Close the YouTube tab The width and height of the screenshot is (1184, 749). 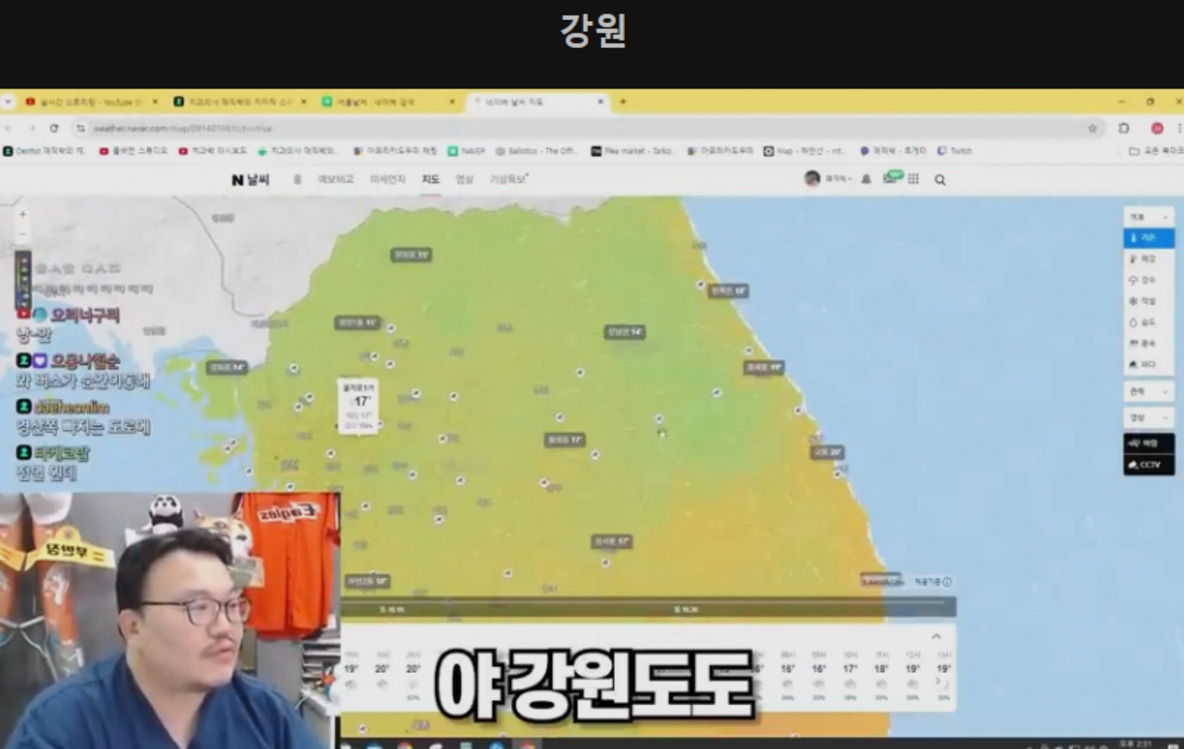[x=155, y=101]
